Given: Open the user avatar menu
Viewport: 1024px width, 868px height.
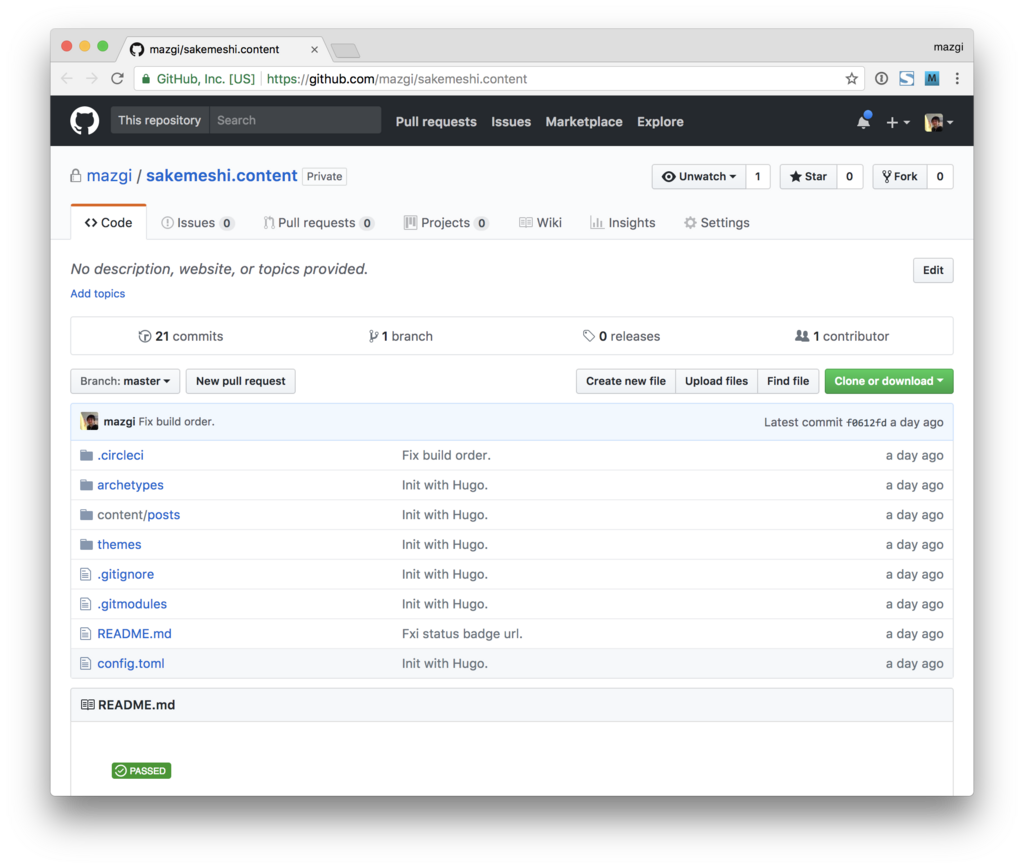Looking at the screenshot, I should point(938,122).
